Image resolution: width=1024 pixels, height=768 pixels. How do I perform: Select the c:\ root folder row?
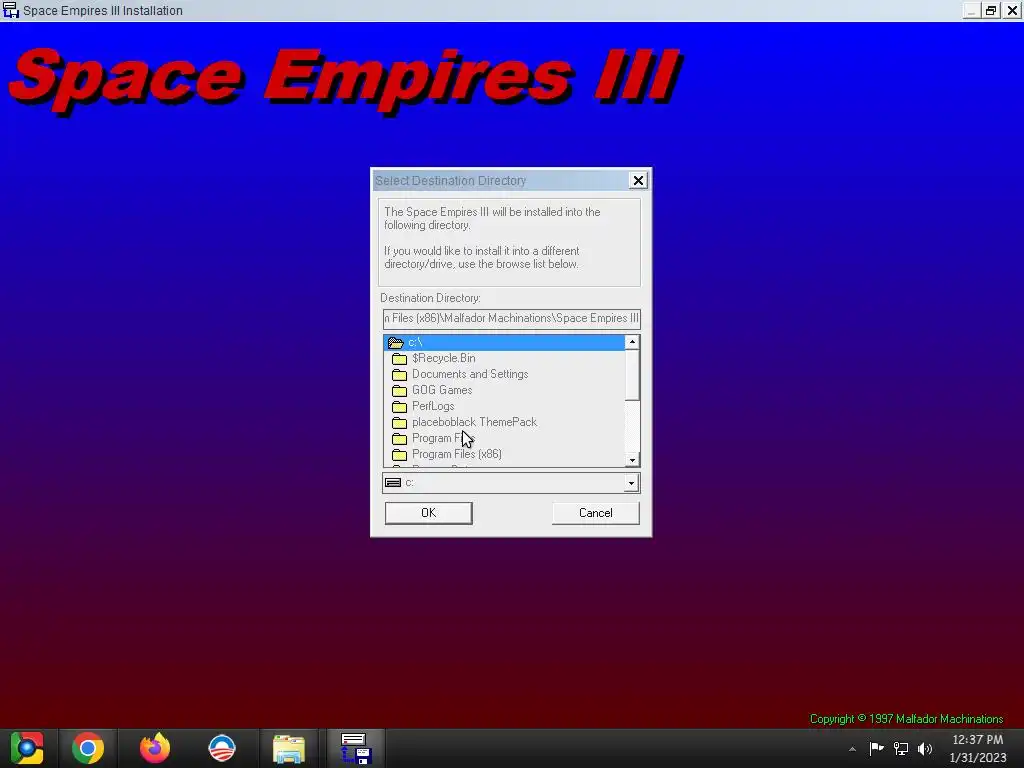coord(504,342)
